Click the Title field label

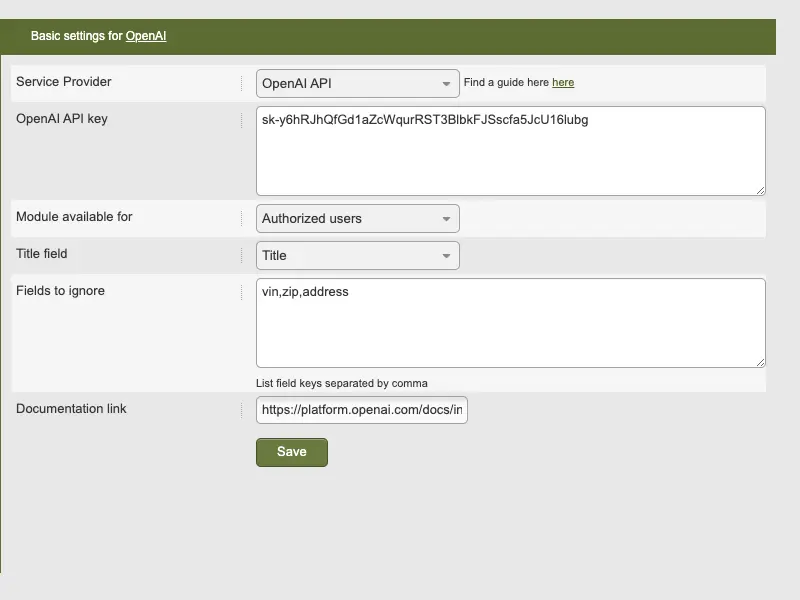click(x=42, y=254)
